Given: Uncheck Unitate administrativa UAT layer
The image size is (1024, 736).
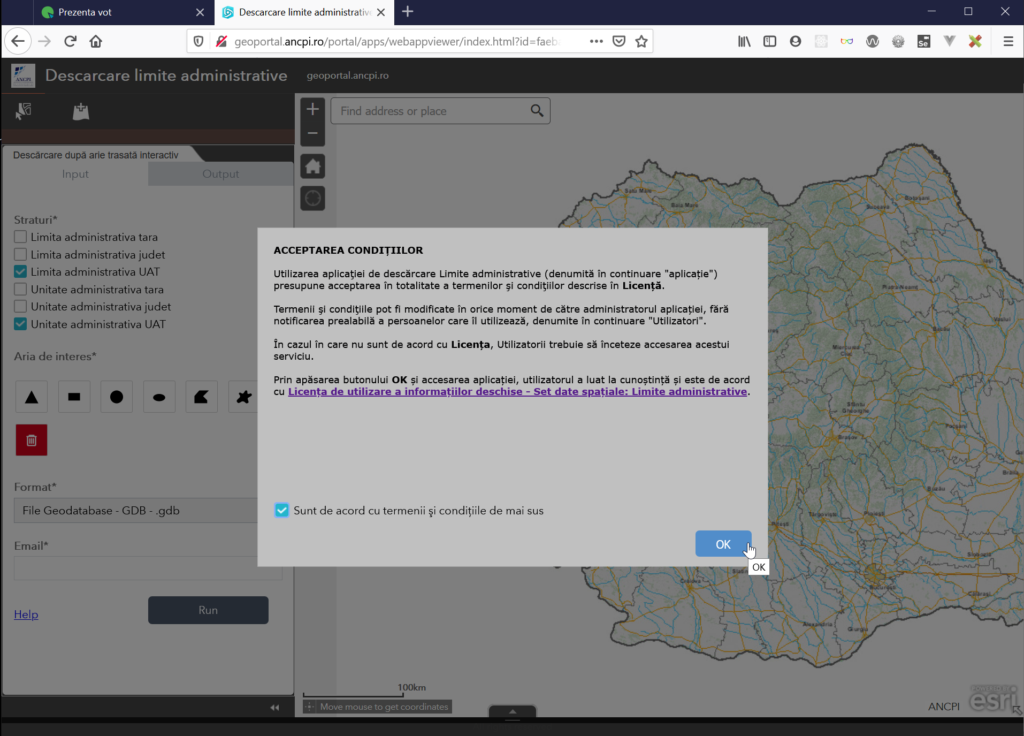Looking at the screenshot, I should tap(20, 324).
